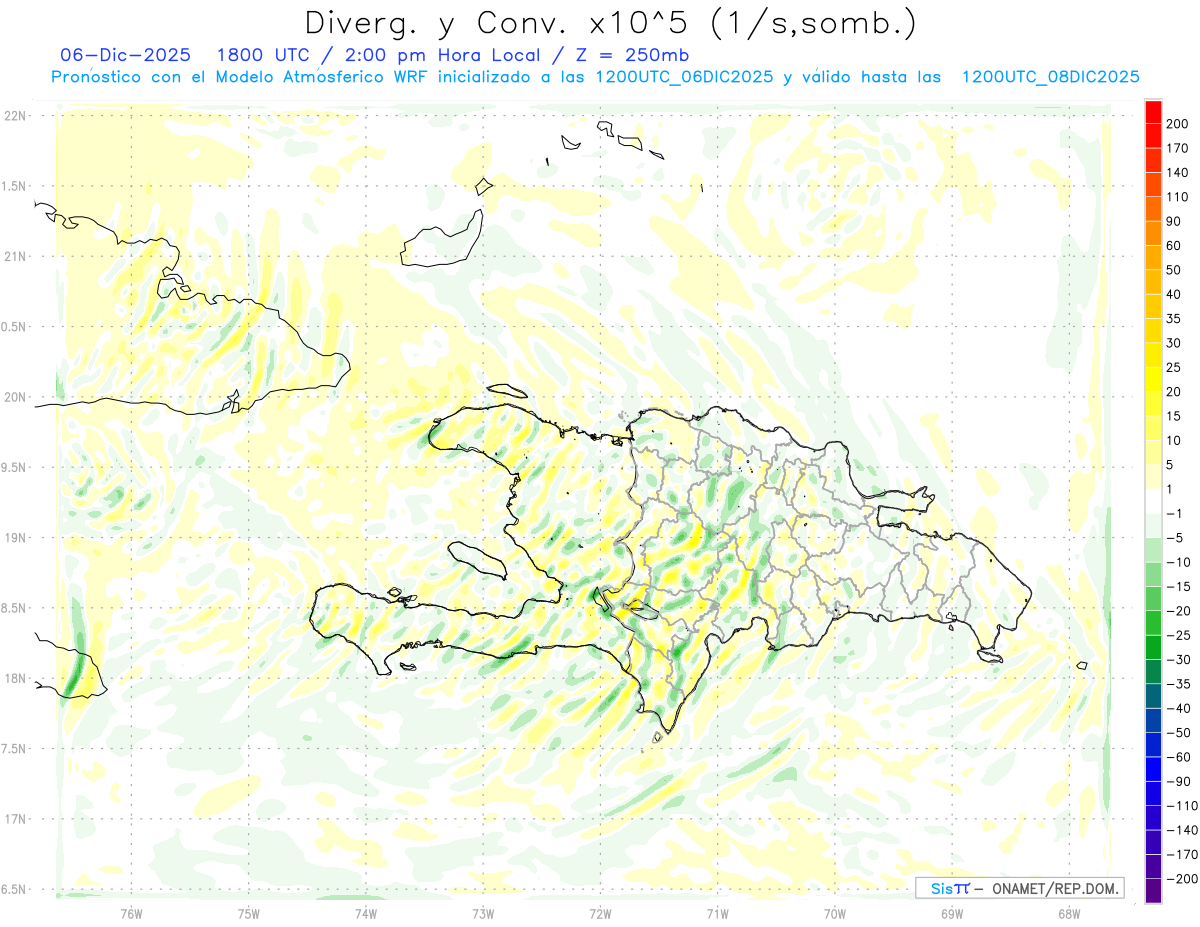Click the '1800 UTC' time label
This screenshot has width=1200, height=927.
tap(261, 55)
